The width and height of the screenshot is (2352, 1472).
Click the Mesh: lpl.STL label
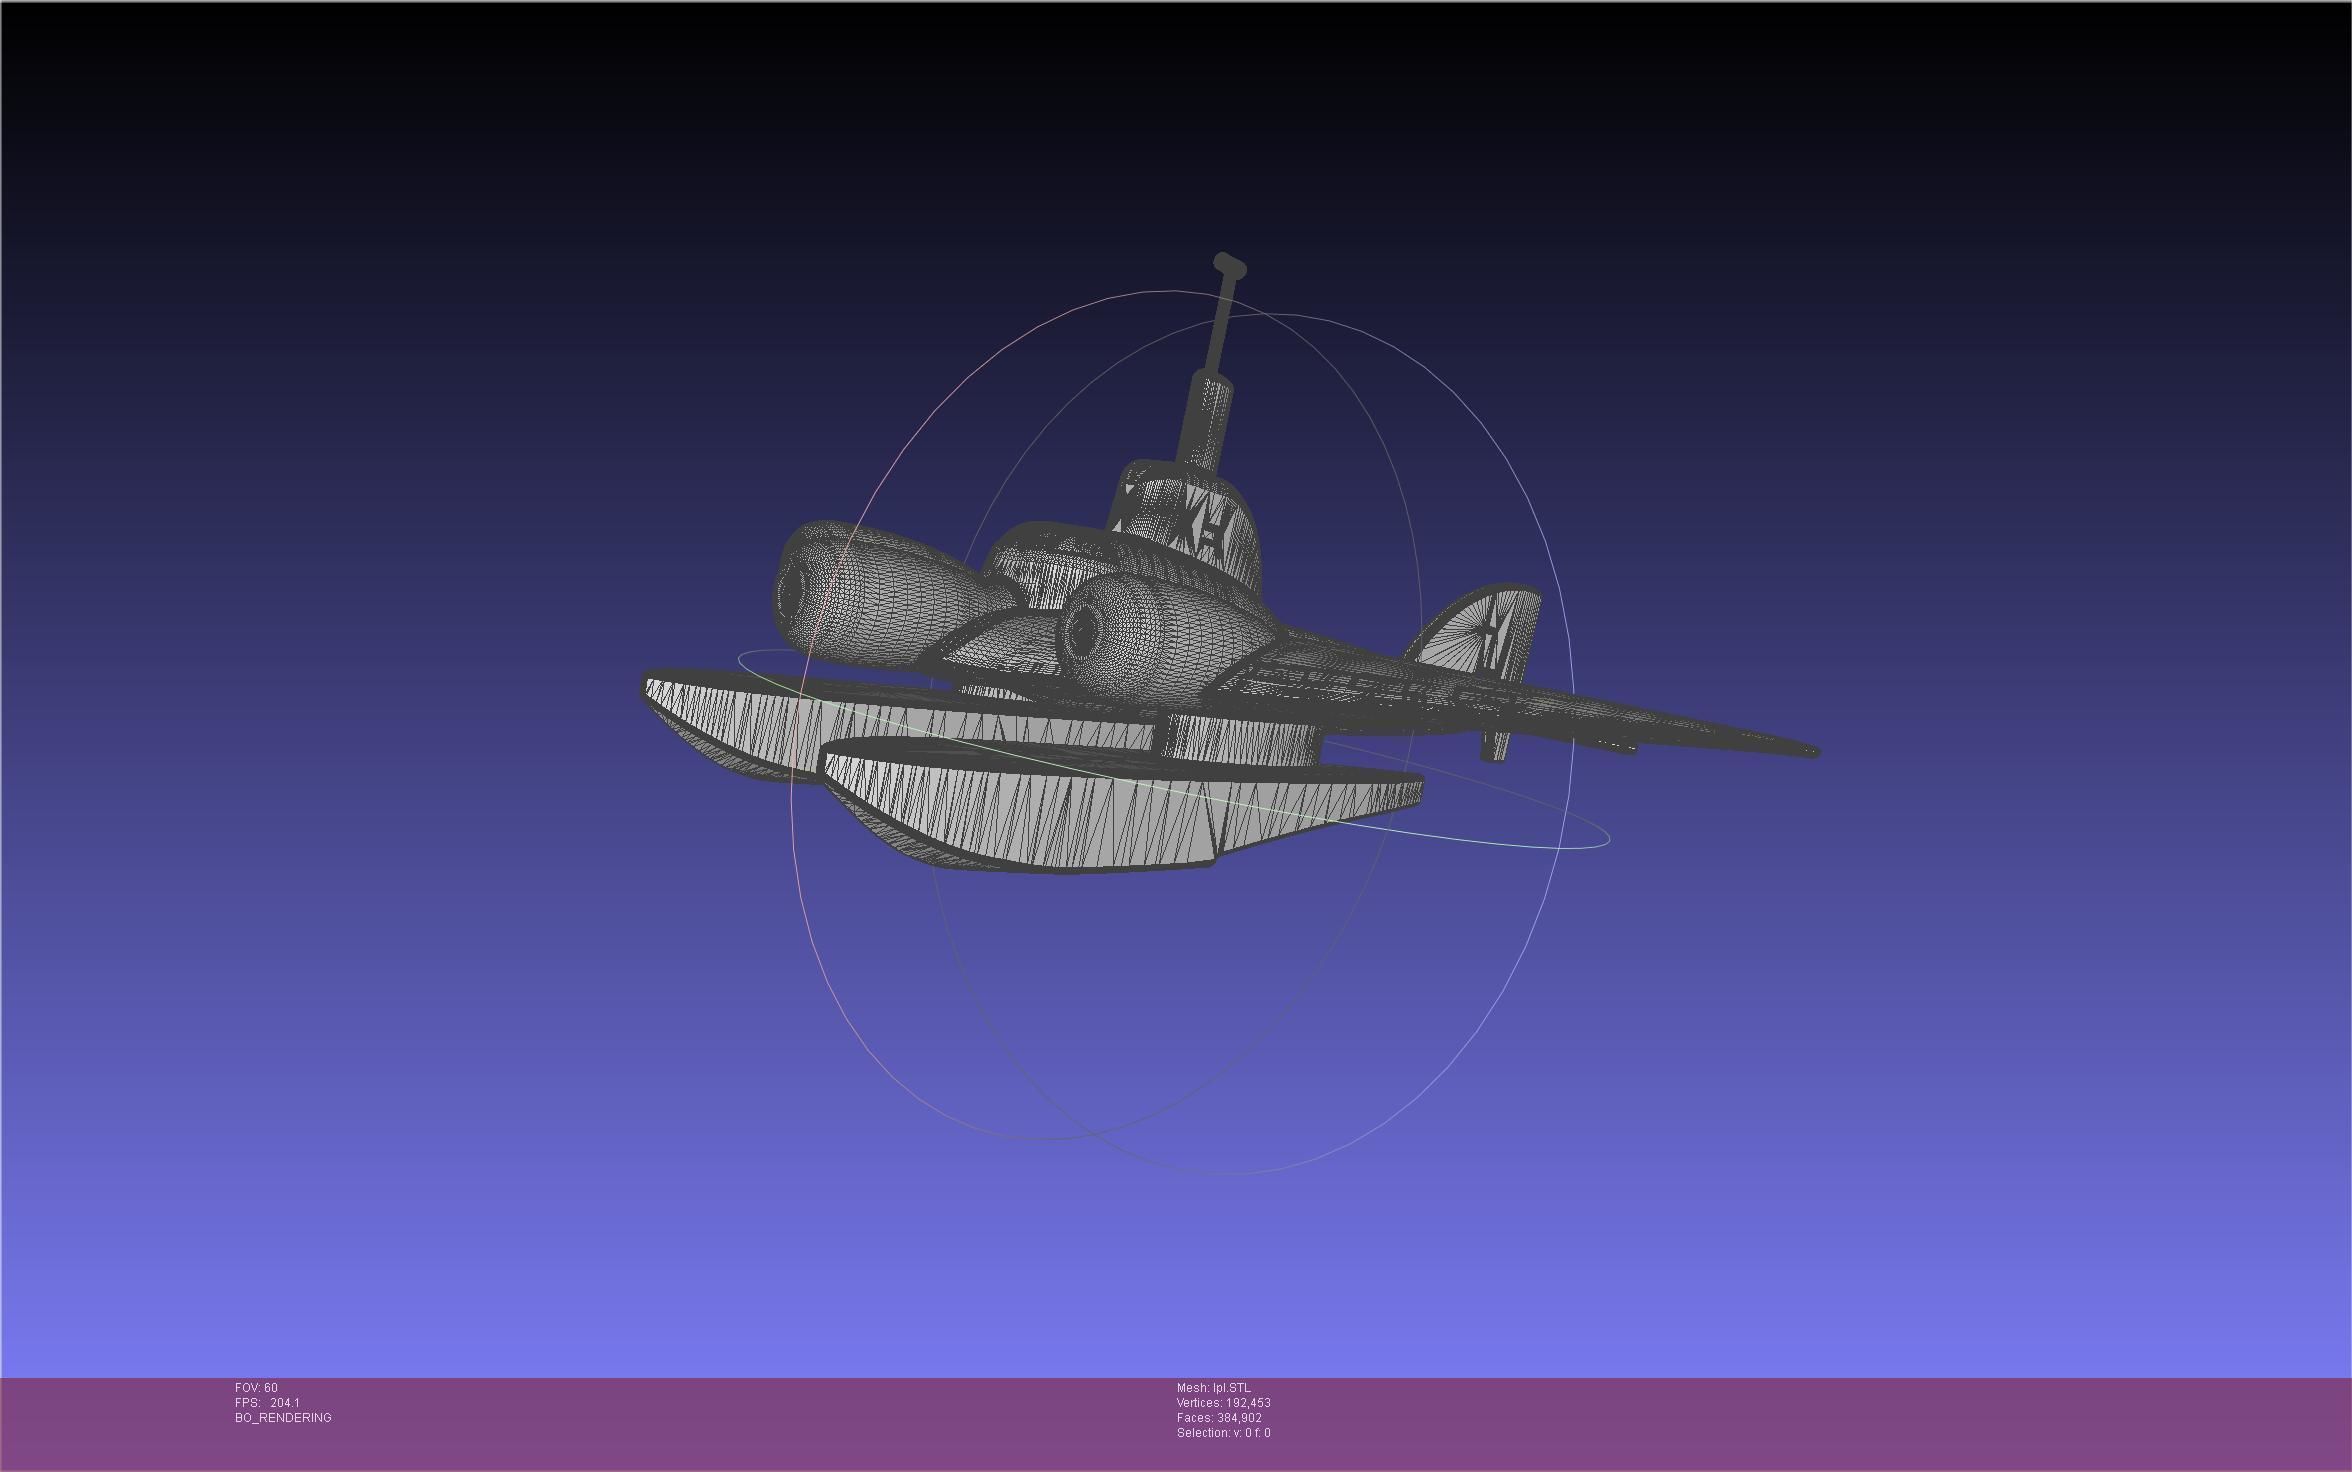[1213, 1388]
